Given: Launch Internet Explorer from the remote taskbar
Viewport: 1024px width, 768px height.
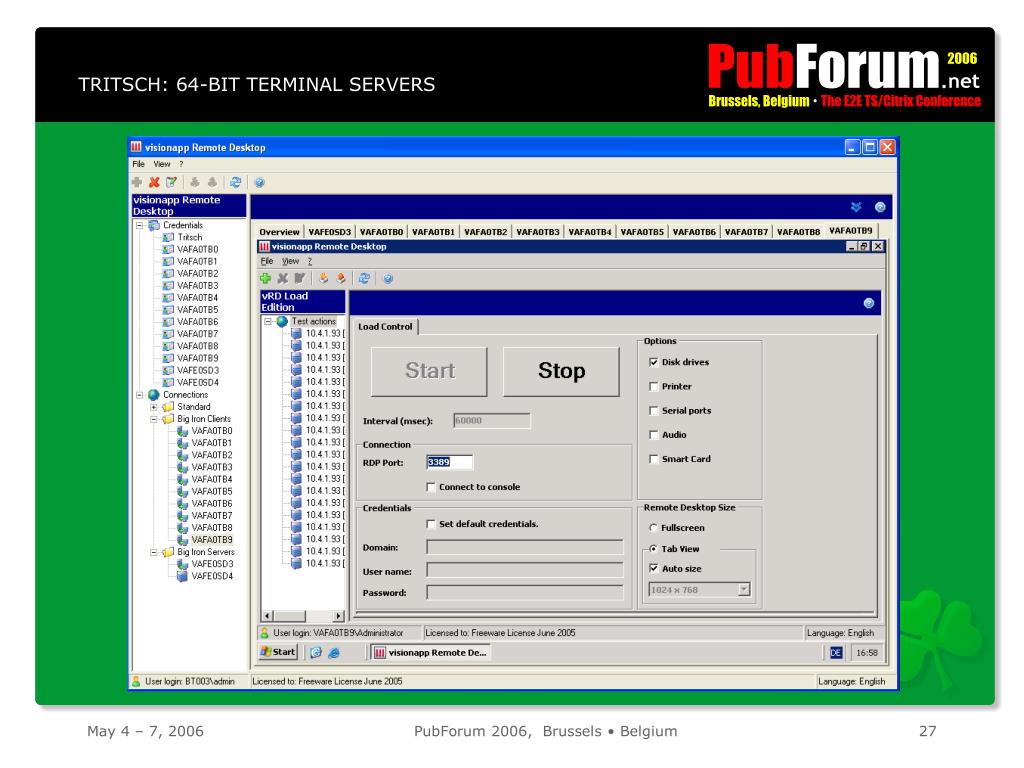Looking at the screenshot, I should 334,652.
